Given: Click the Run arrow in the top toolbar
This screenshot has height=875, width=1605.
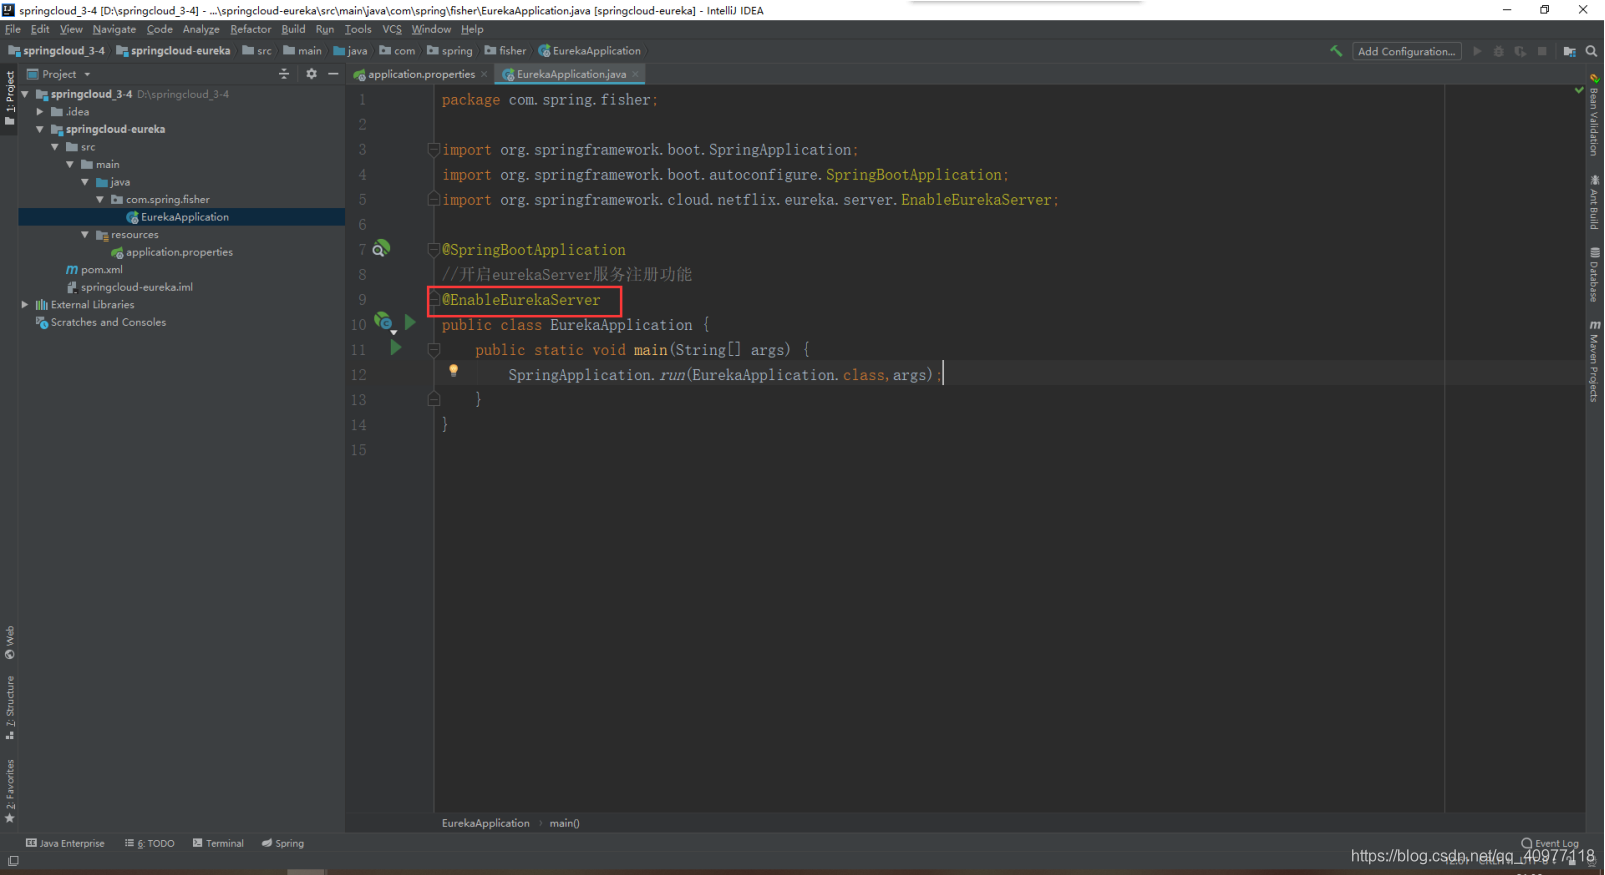Looking at the screenshot, I should pyautogui.click(x=1477, y=51).
